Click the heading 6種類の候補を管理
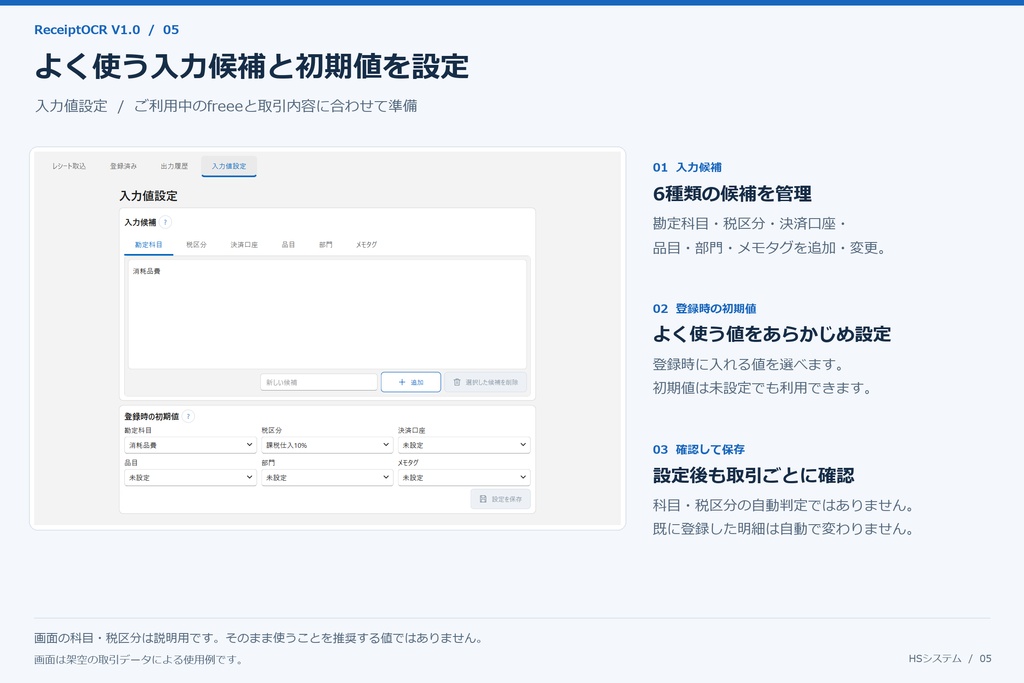Screen dimensions: 1024x683 point(732,194)
